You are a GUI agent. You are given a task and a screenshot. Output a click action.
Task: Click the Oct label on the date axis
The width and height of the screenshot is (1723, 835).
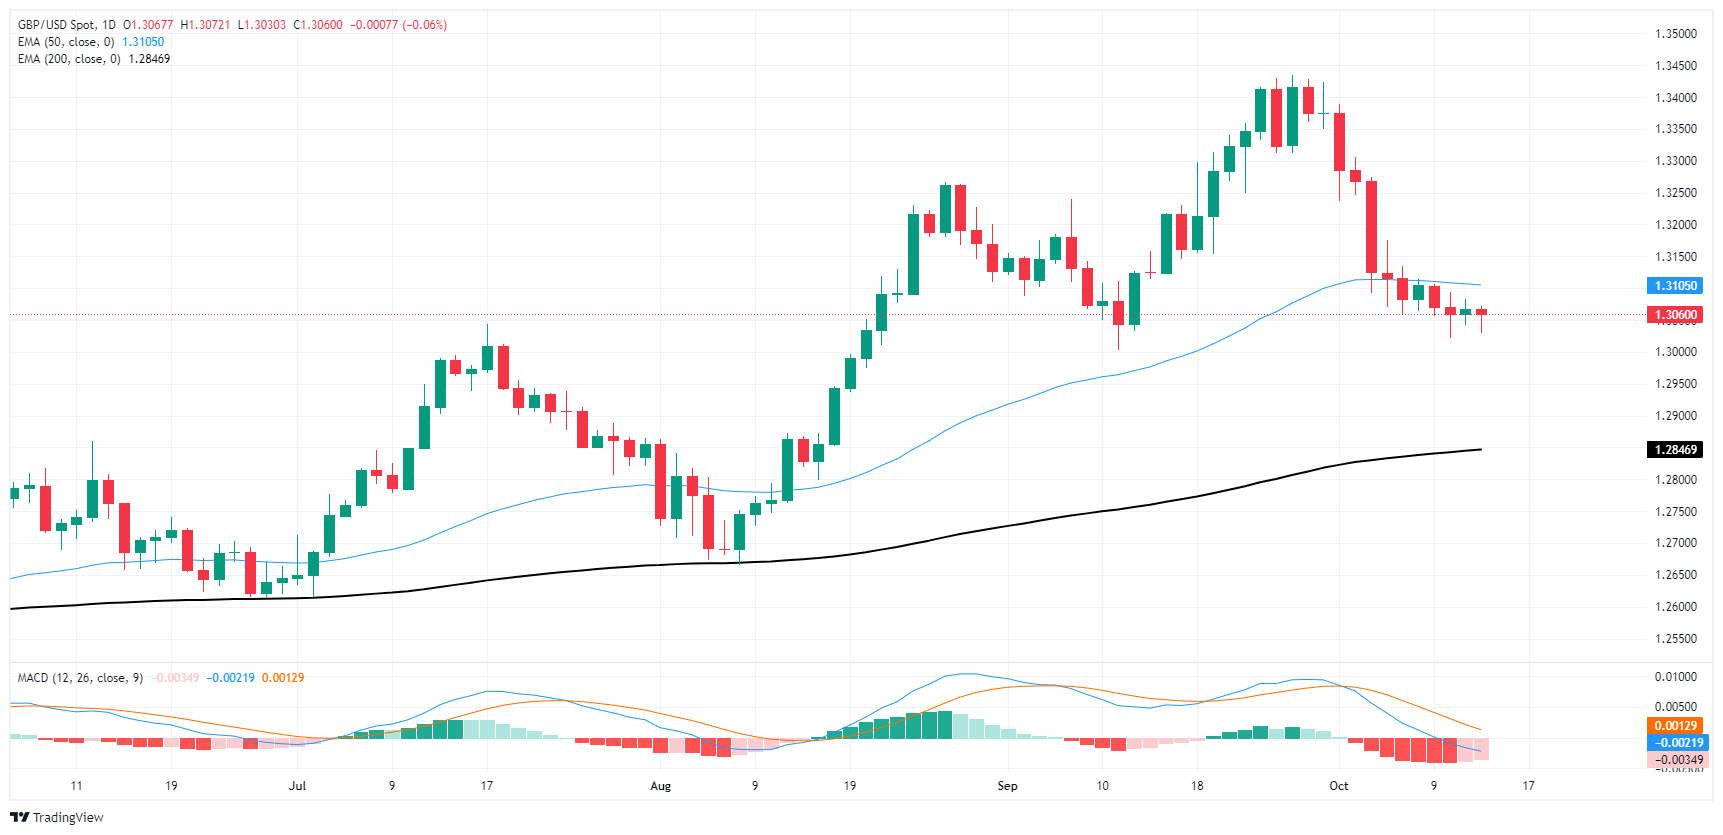(x=1338, y=786)
